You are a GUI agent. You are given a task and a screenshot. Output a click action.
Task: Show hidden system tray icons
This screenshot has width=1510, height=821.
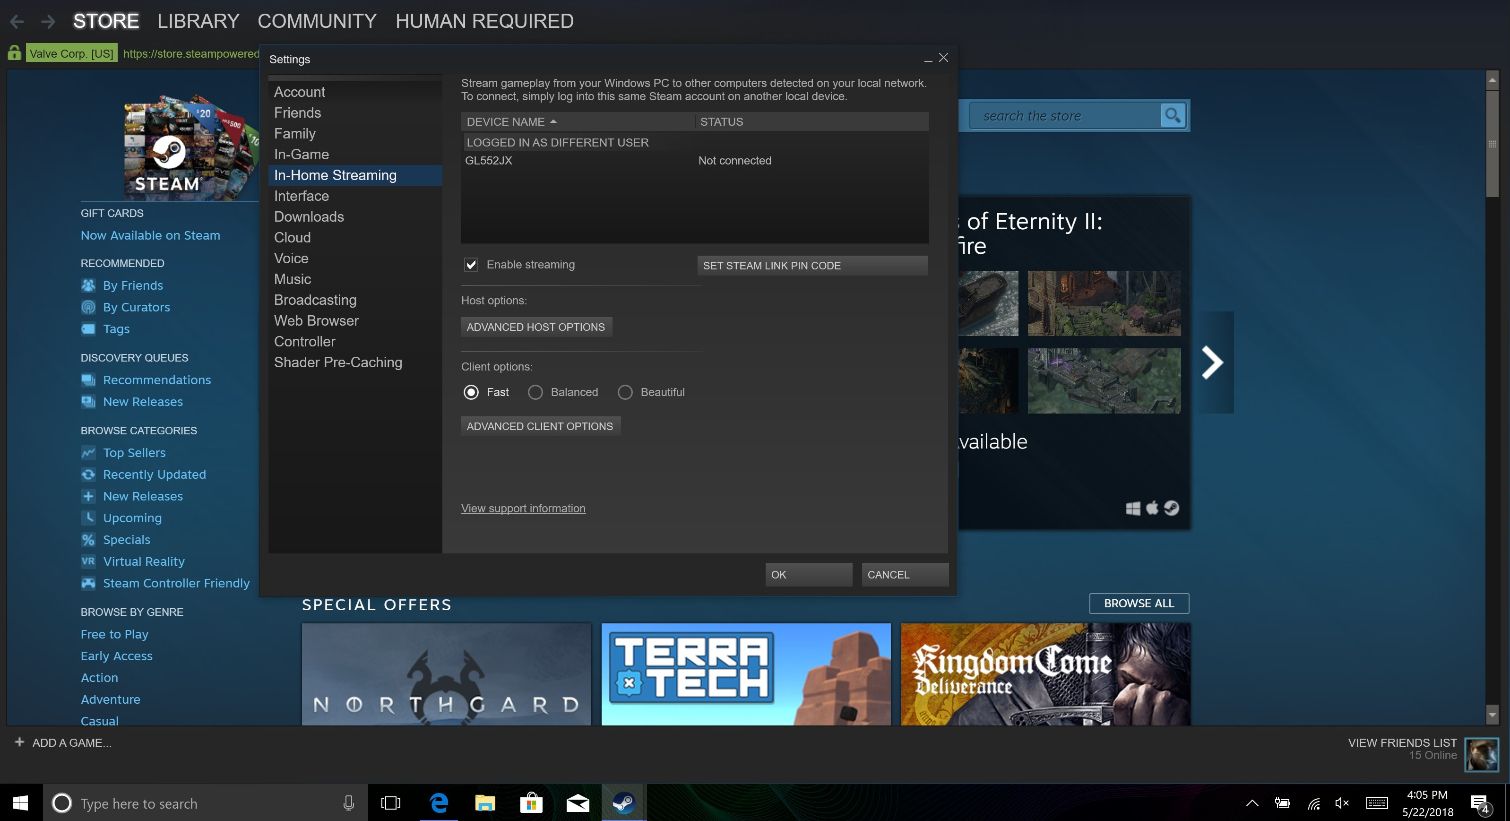click(x=1252, y=803)
